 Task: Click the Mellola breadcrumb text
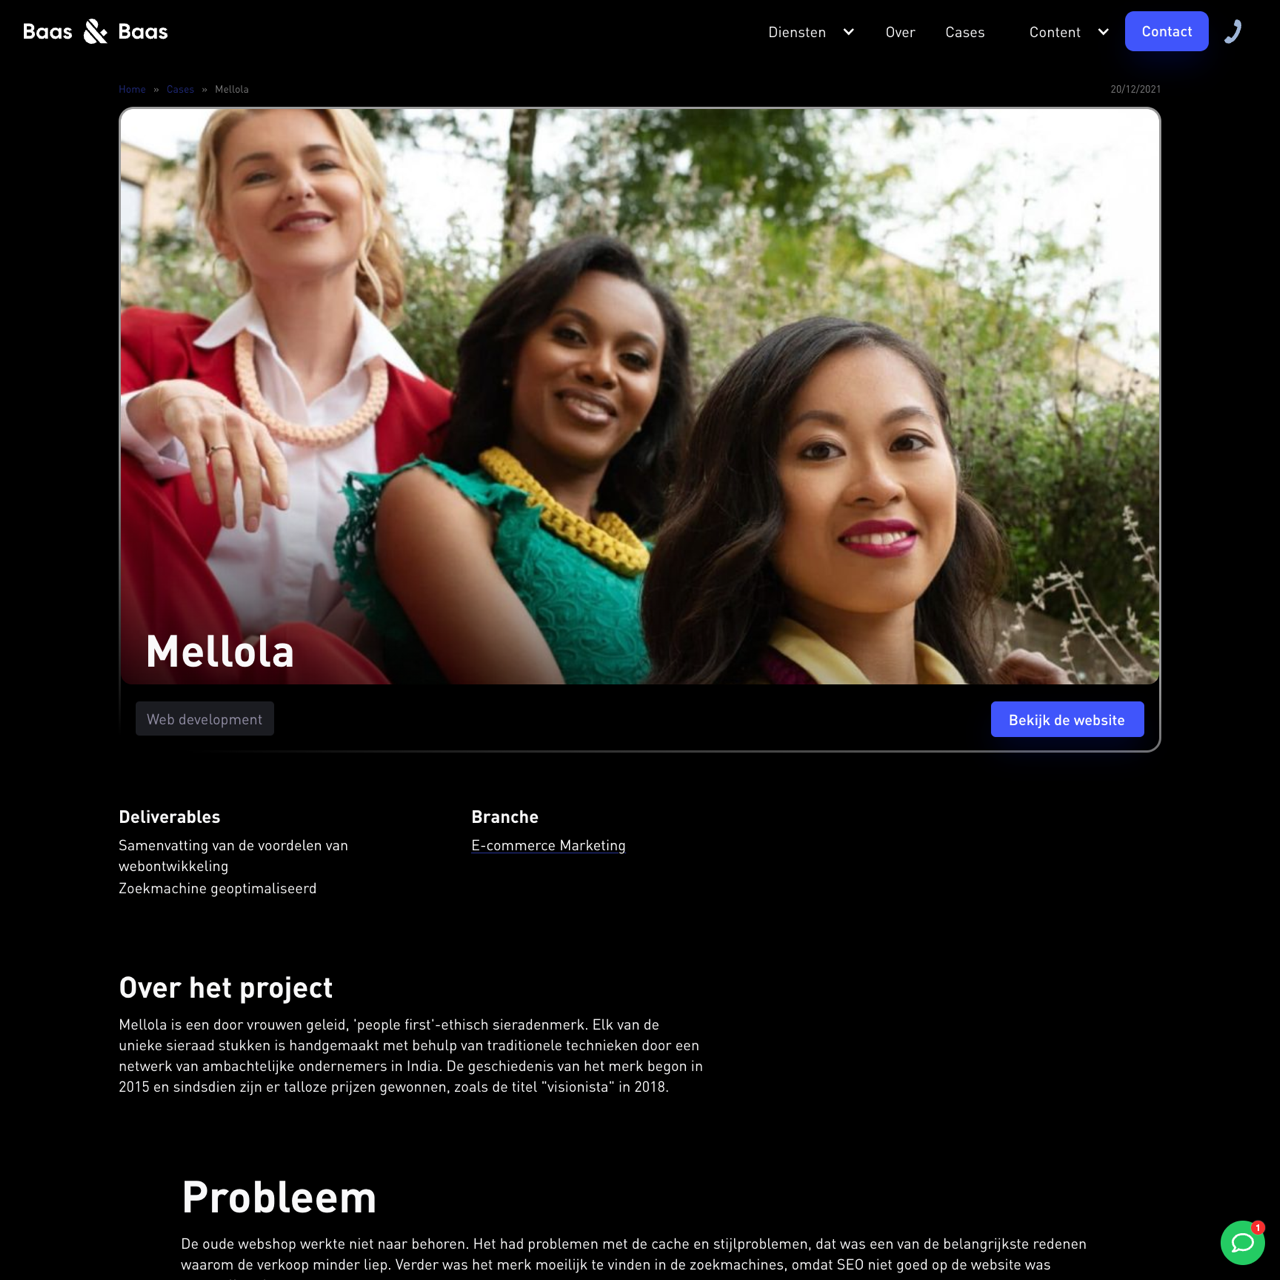click(232, 89)
